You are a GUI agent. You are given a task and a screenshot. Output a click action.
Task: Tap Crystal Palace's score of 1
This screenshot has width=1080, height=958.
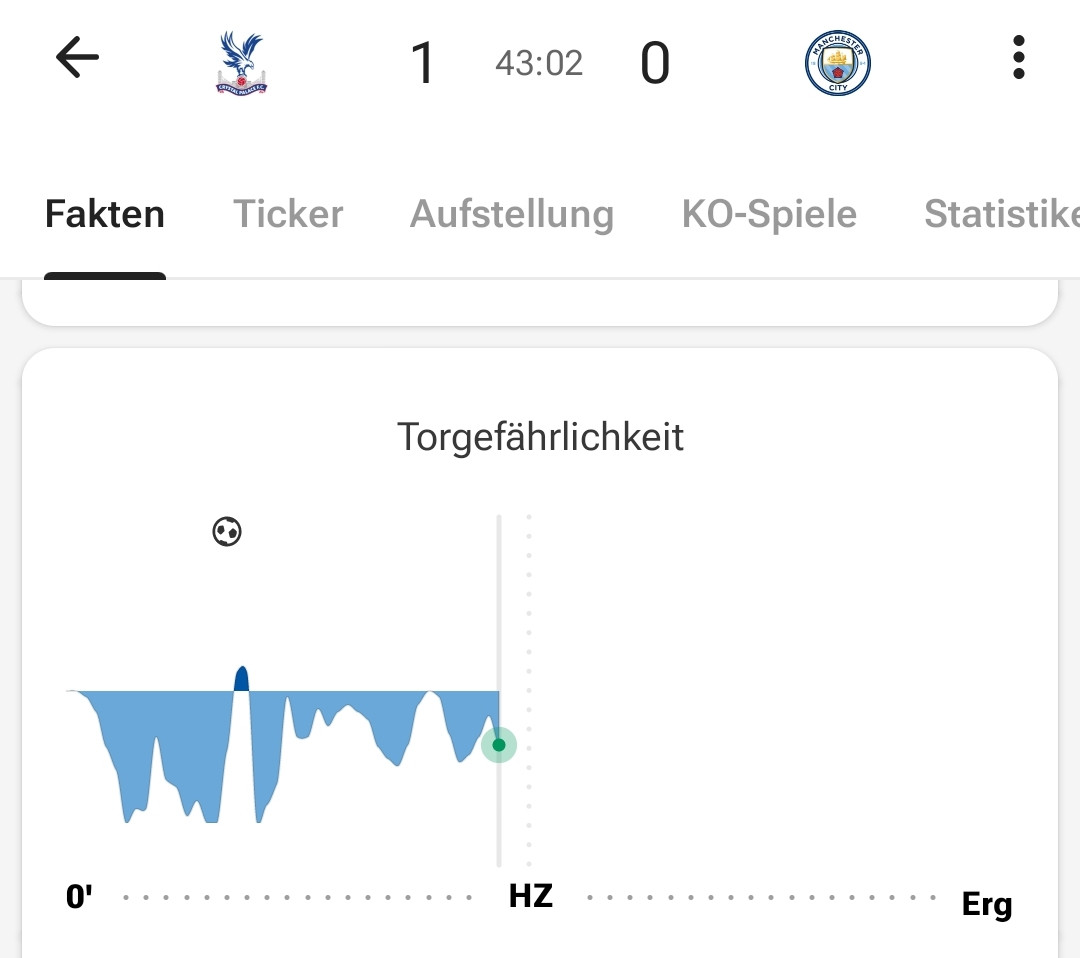pyautogui.click(x=423, y=63)
